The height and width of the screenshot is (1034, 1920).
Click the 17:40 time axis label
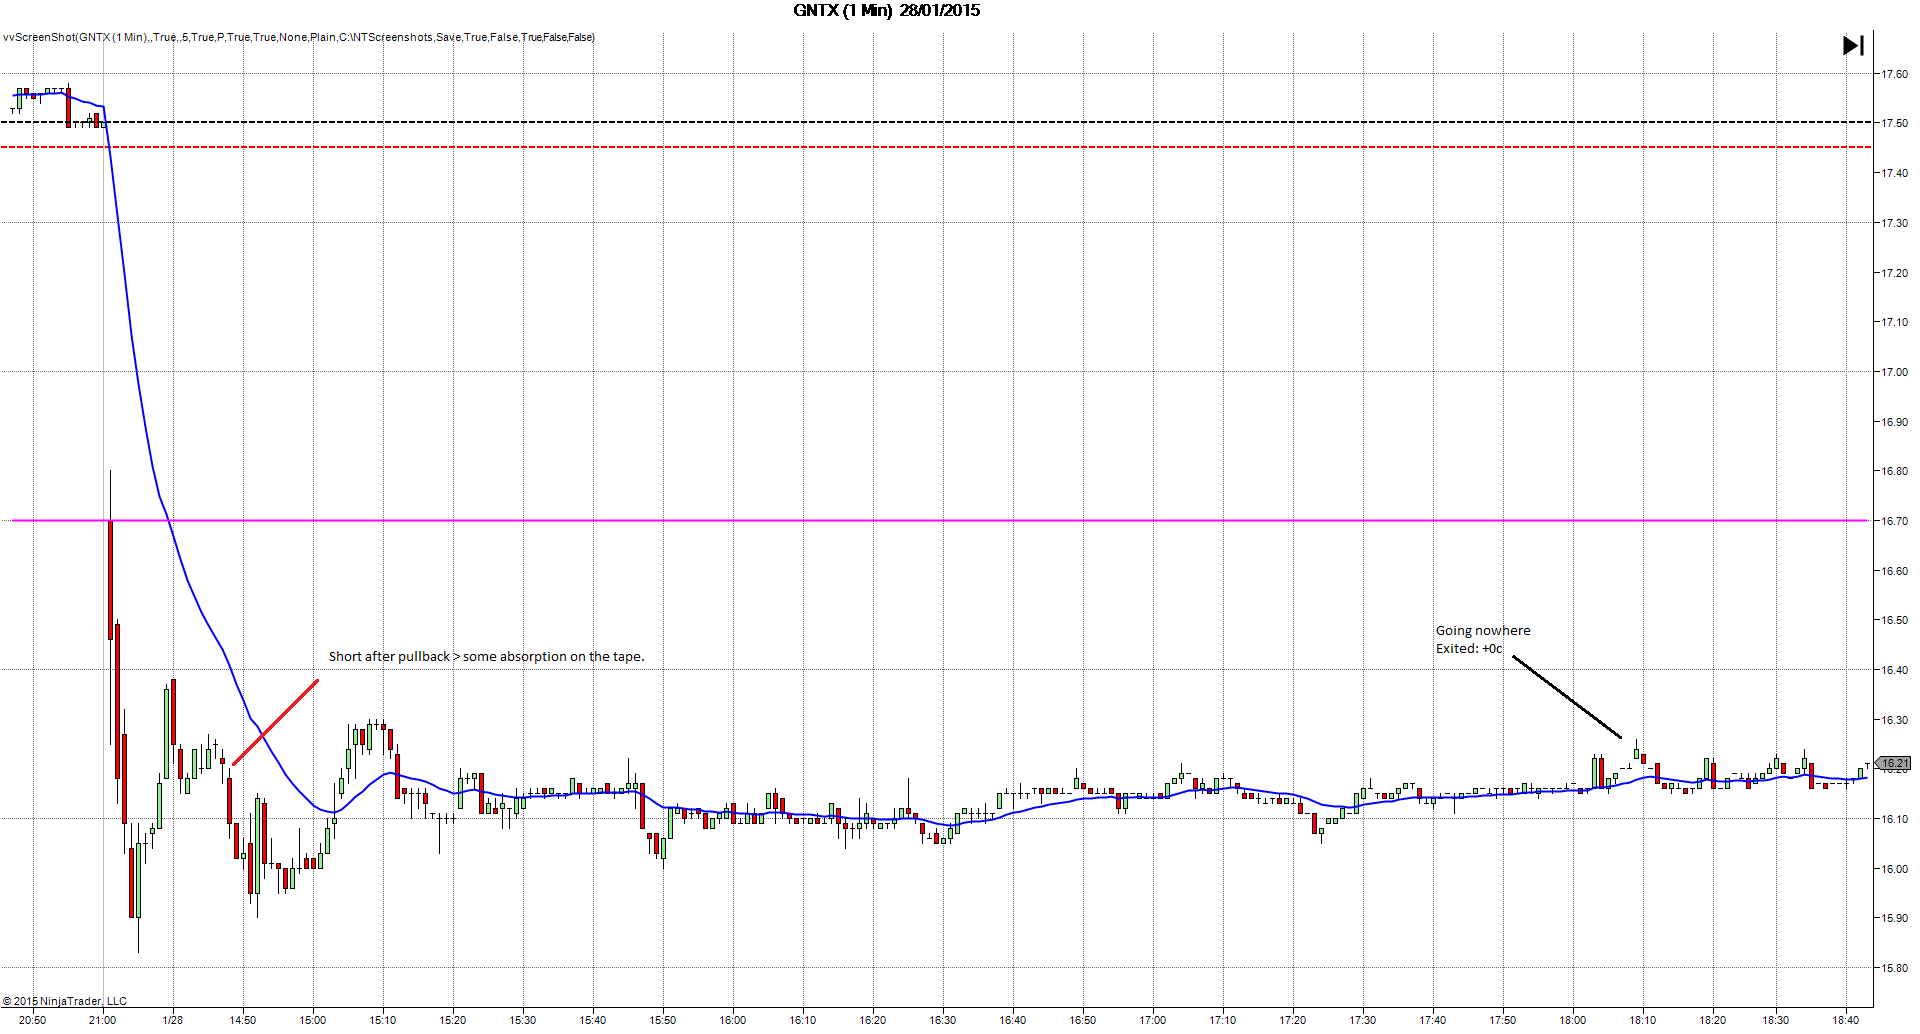(1433, 1020)
